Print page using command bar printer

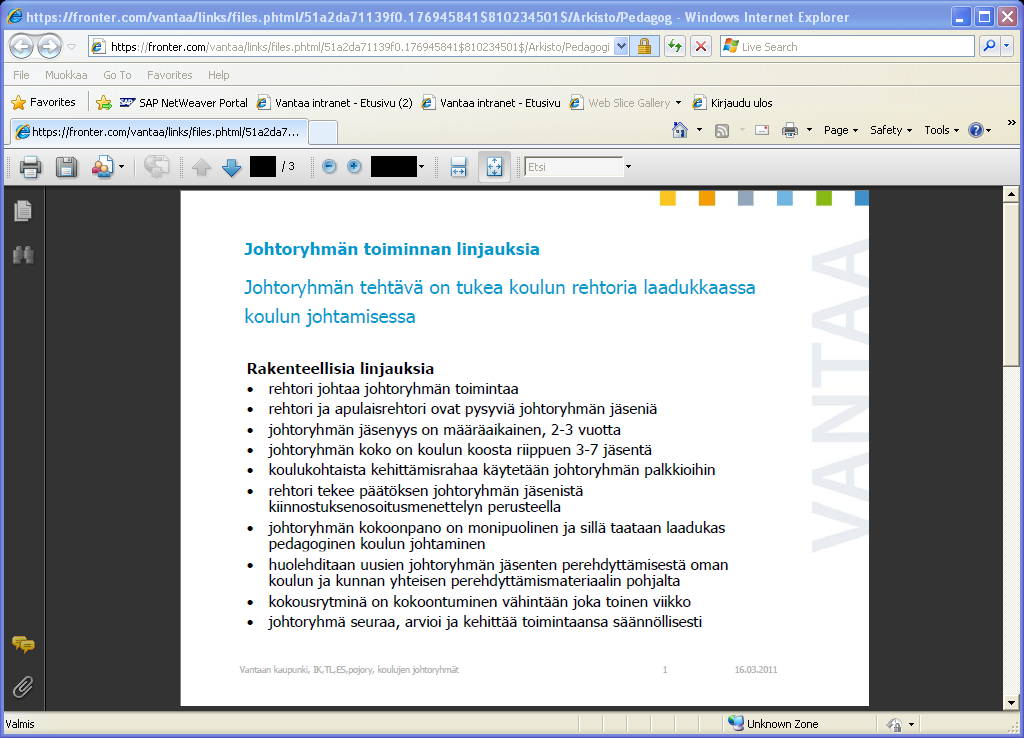[790, 130]
